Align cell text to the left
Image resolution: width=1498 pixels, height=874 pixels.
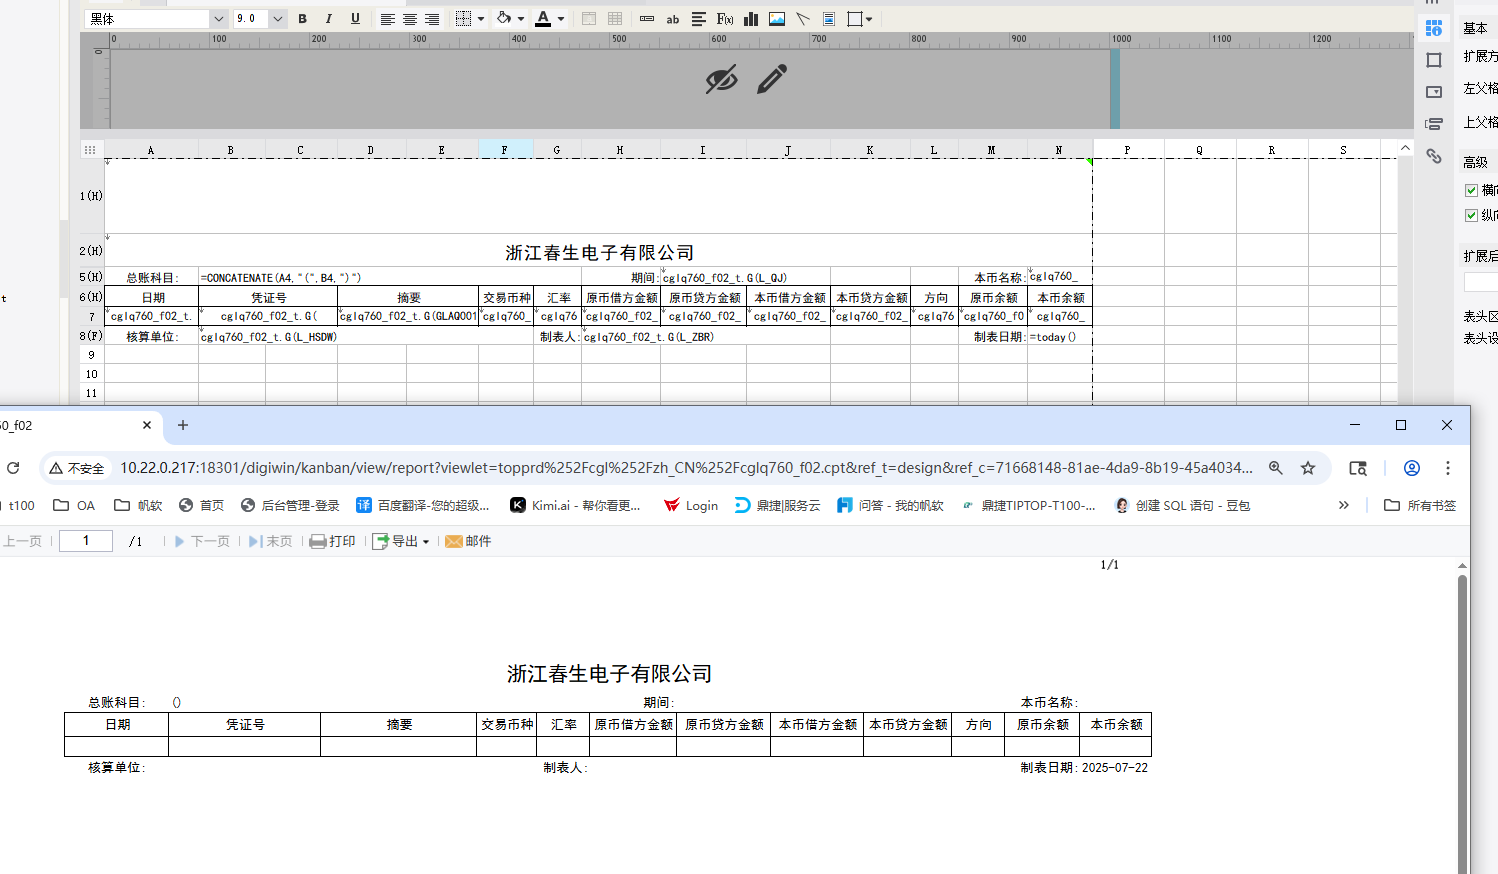click(x=387, y=19)
